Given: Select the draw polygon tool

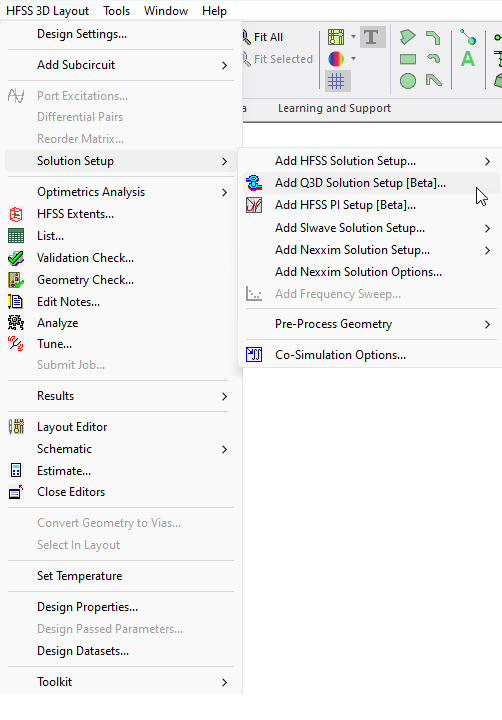Looking at the screenshot, I should [x=407, y=37].
